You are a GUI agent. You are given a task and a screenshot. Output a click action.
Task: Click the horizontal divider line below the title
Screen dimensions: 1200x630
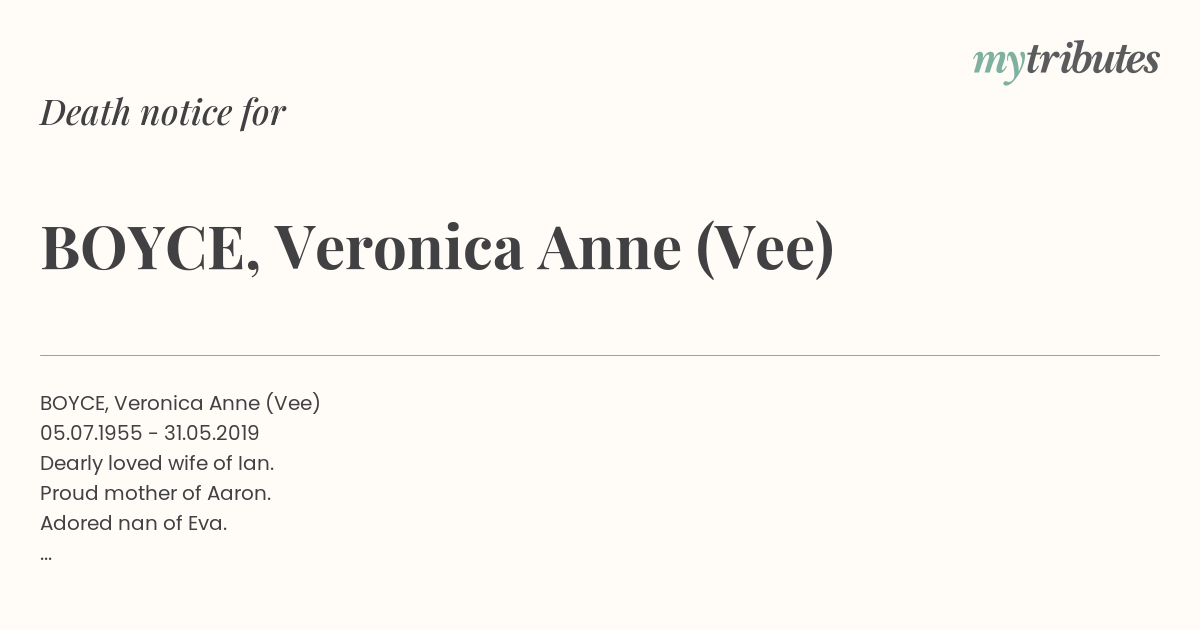600,355
